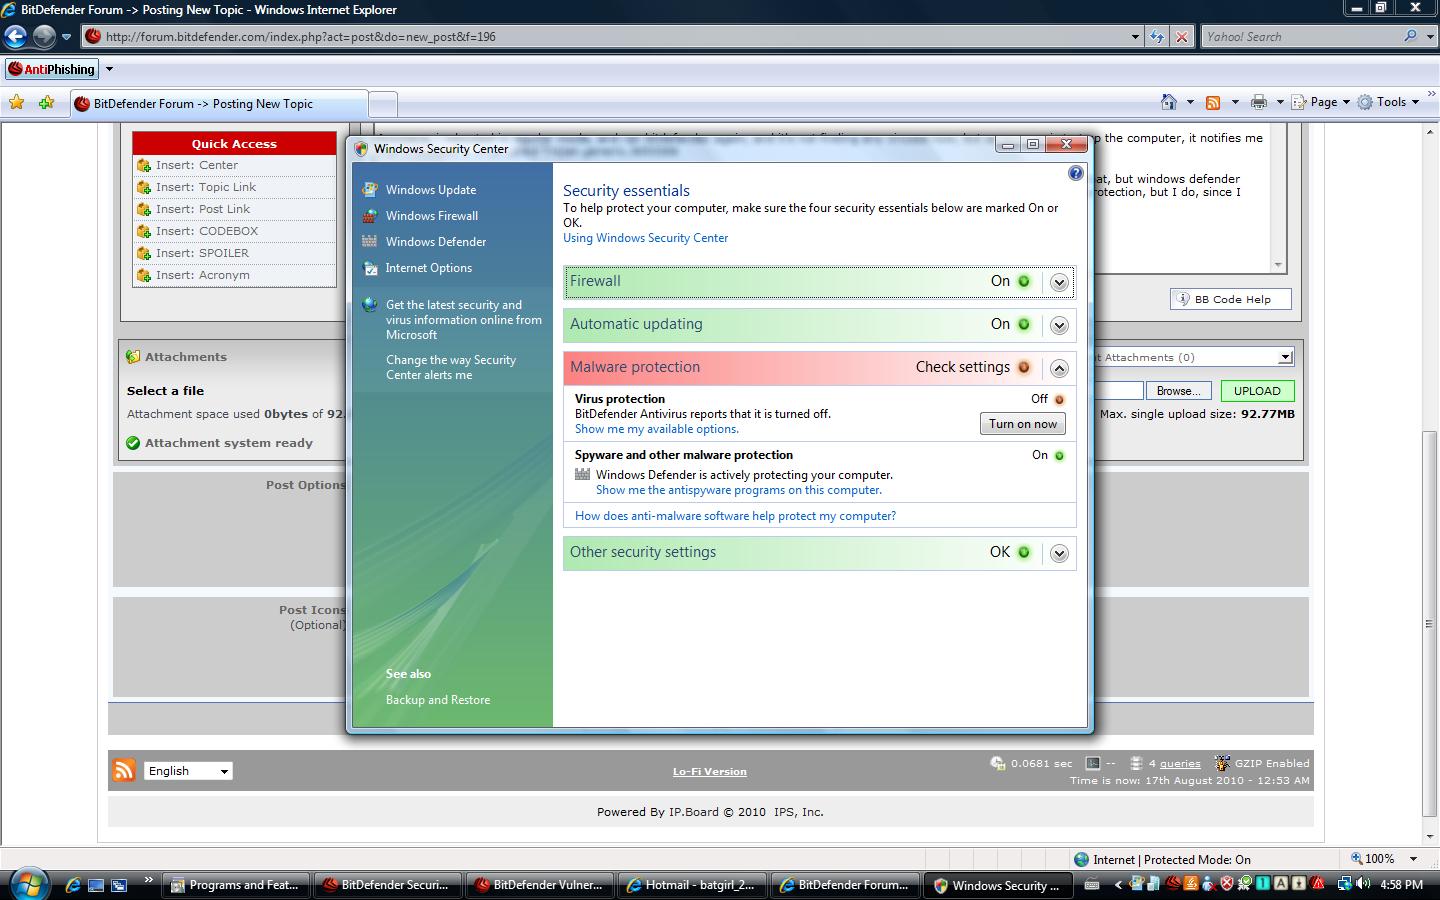Collapse the Malware protection section
1440x900 pixels.
point(1059,368)
